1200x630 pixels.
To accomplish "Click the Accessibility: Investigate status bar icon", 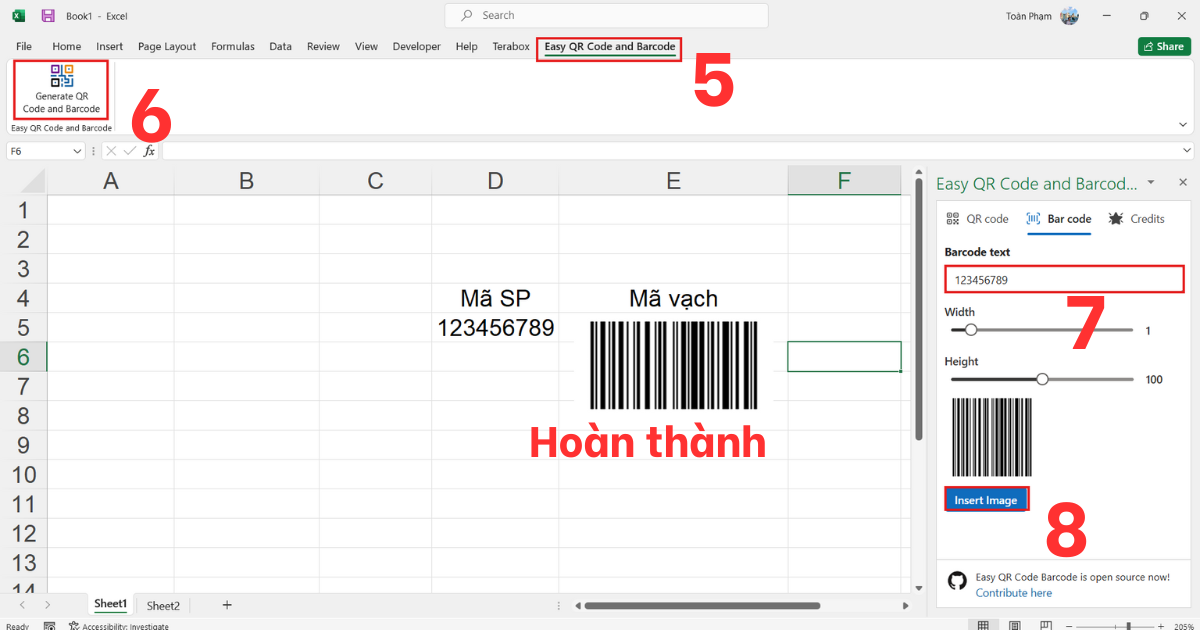I will tap(74, 624).
